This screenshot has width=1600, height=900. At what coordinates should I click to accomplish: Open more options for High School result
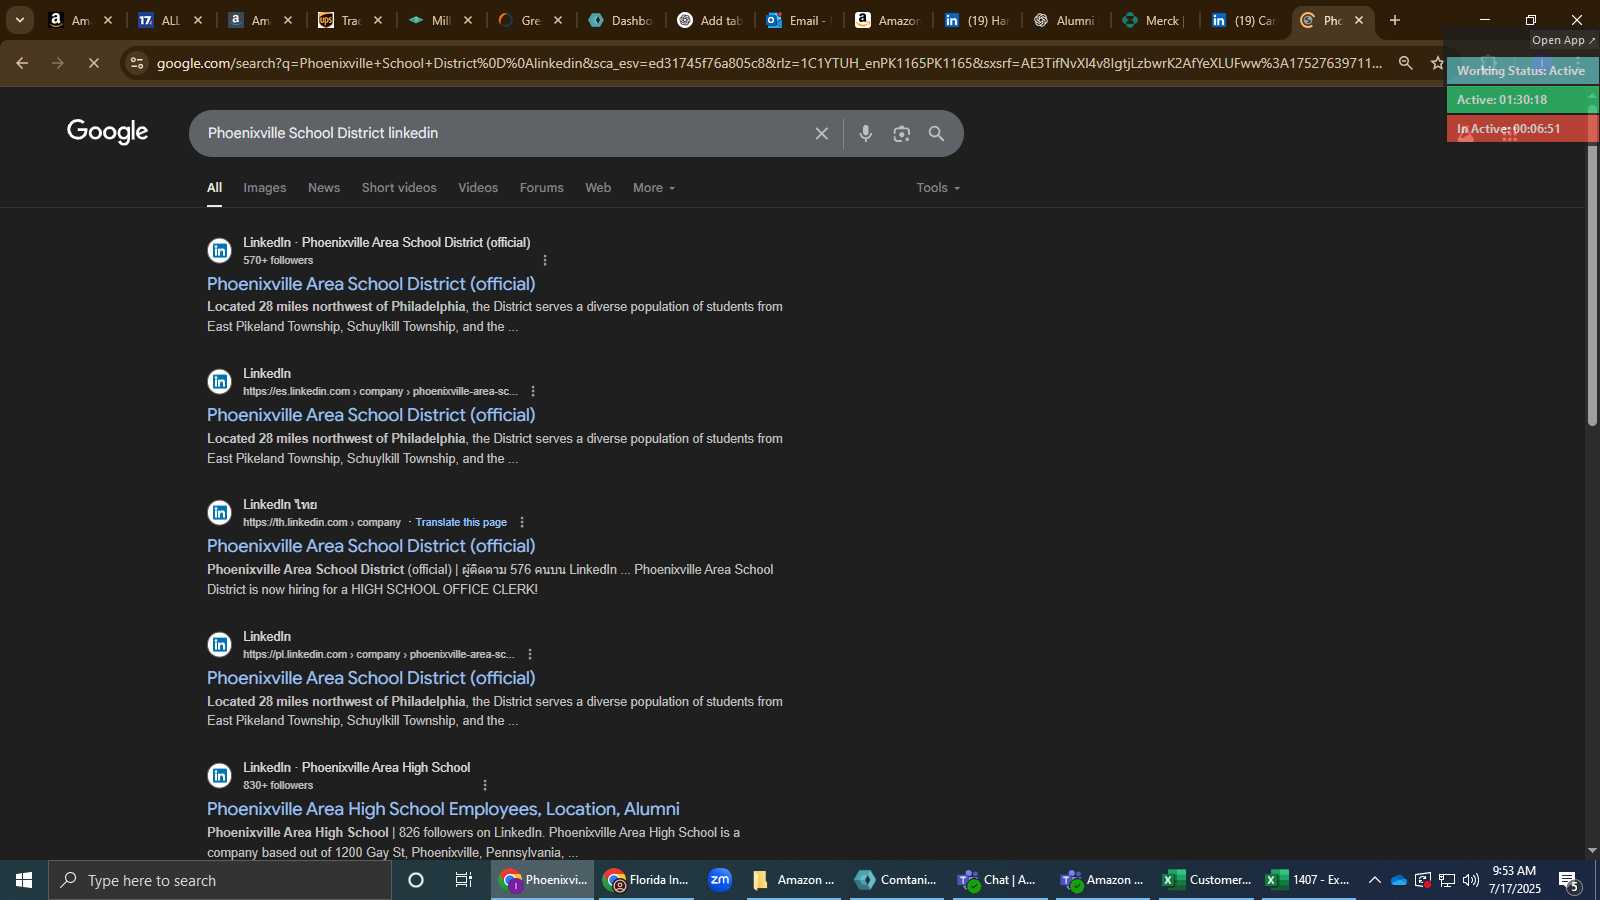tap(485, 785)
